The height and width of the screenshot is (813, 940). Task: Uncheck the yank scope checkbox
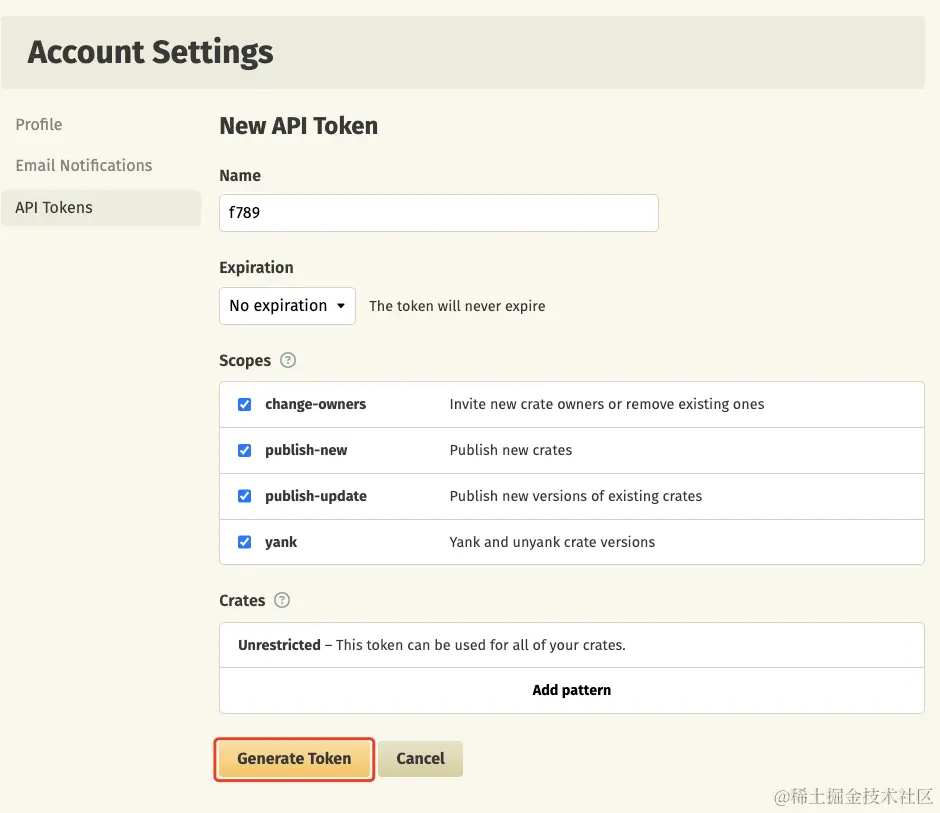click(x=244, y=542)
